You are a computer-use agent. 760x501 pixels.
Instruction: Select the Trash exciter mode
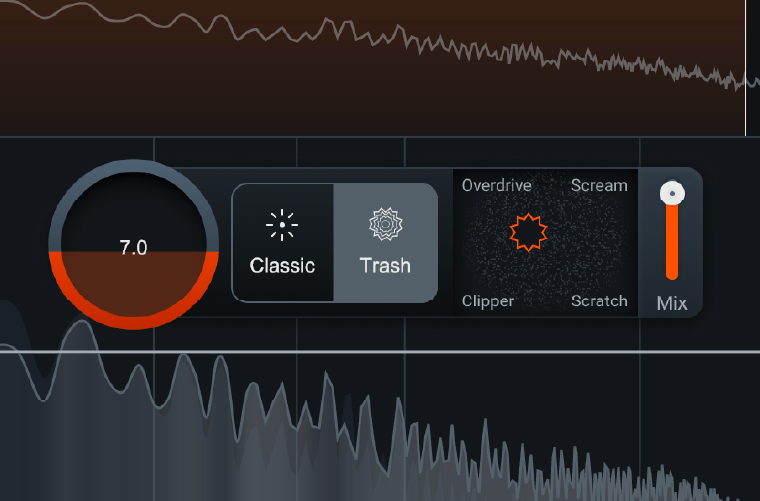coord(385,243)
